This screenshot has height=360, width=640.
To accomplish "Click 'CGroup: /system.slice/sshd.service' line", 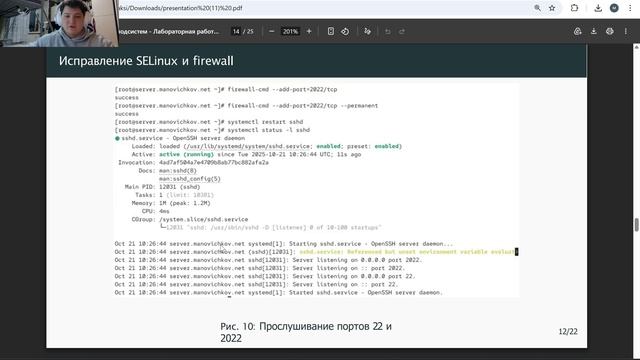I will (x=190, y=220).
